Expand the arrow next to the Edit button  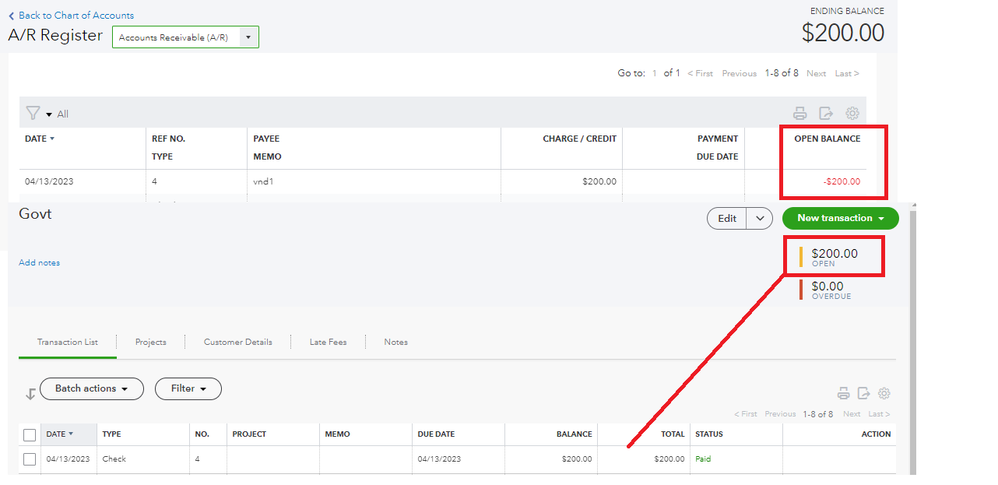click(x=760, y=218)
